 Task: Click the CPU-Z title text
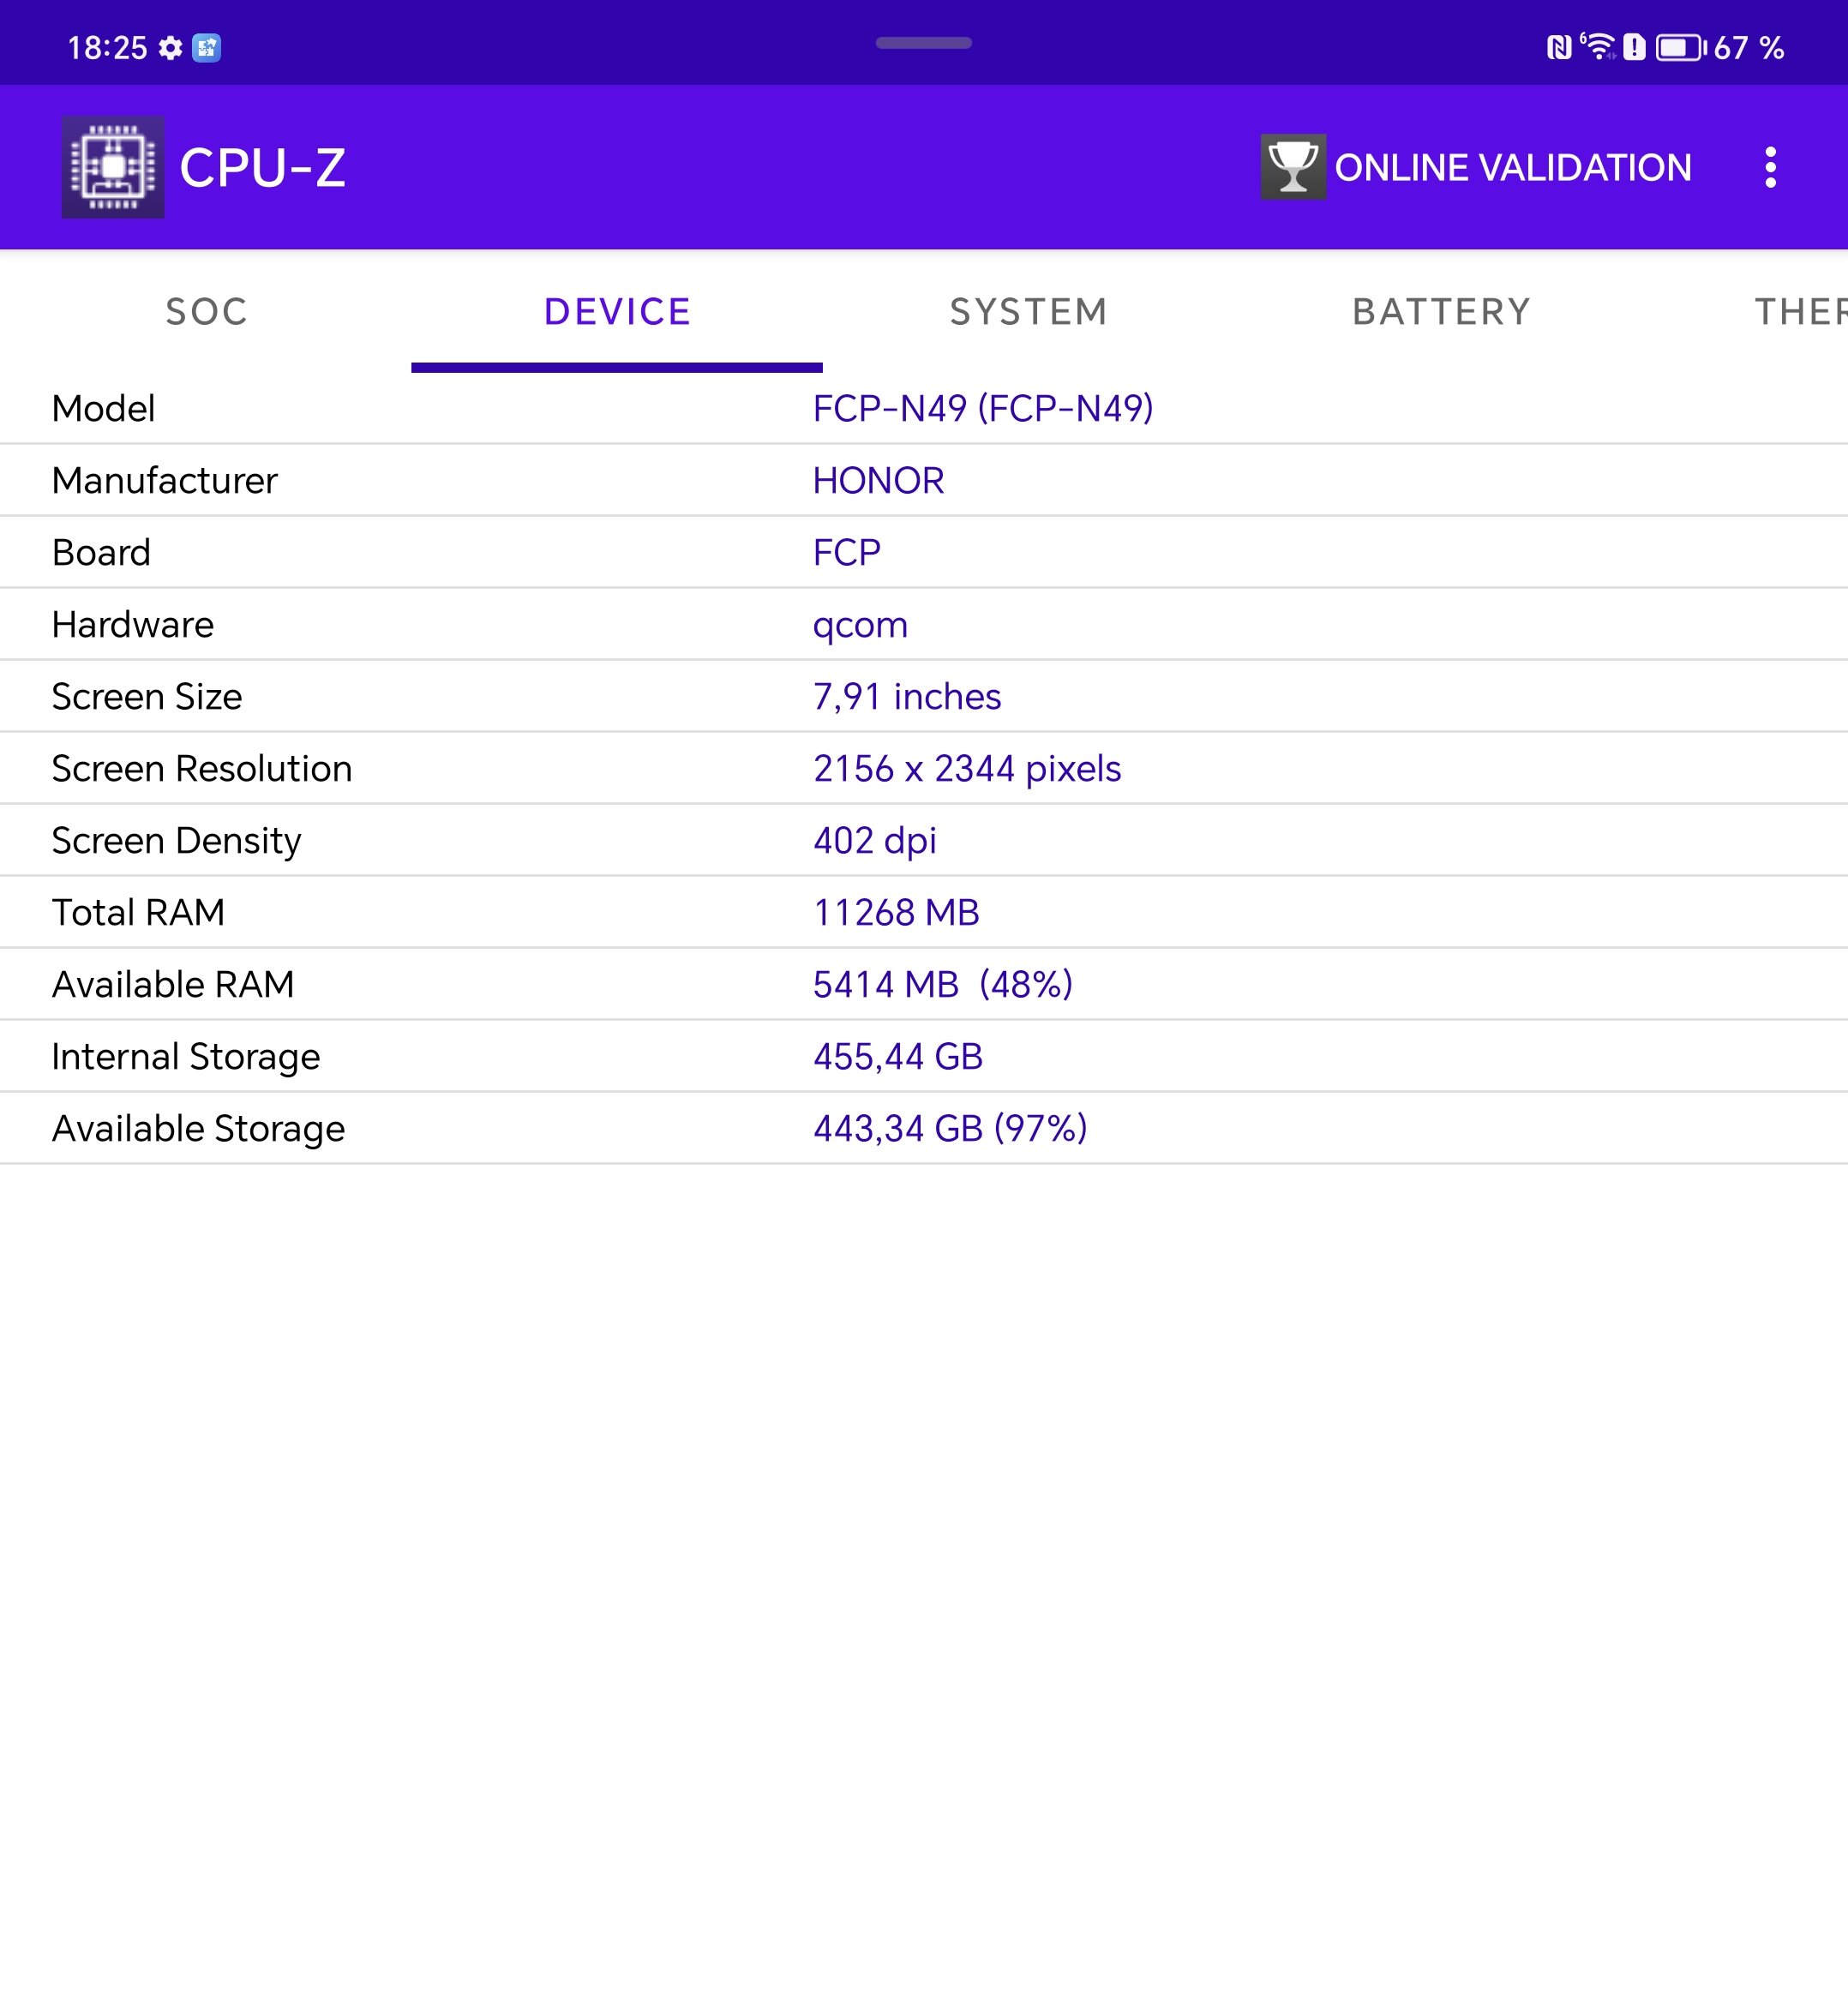click(x=263, y=167)
